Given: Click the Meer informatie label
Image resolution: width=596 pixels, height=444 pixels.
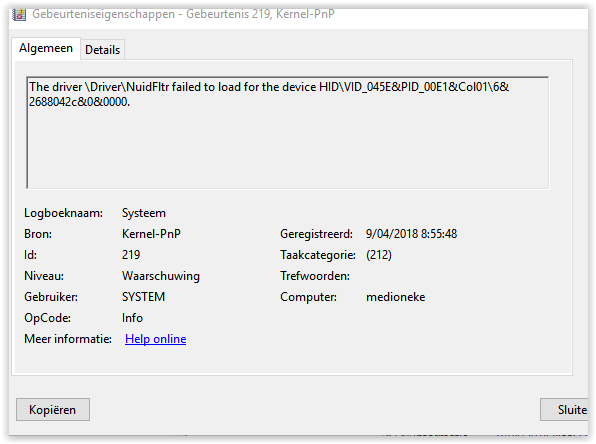Looking at the screenshot, I should [x=68, y=339].
